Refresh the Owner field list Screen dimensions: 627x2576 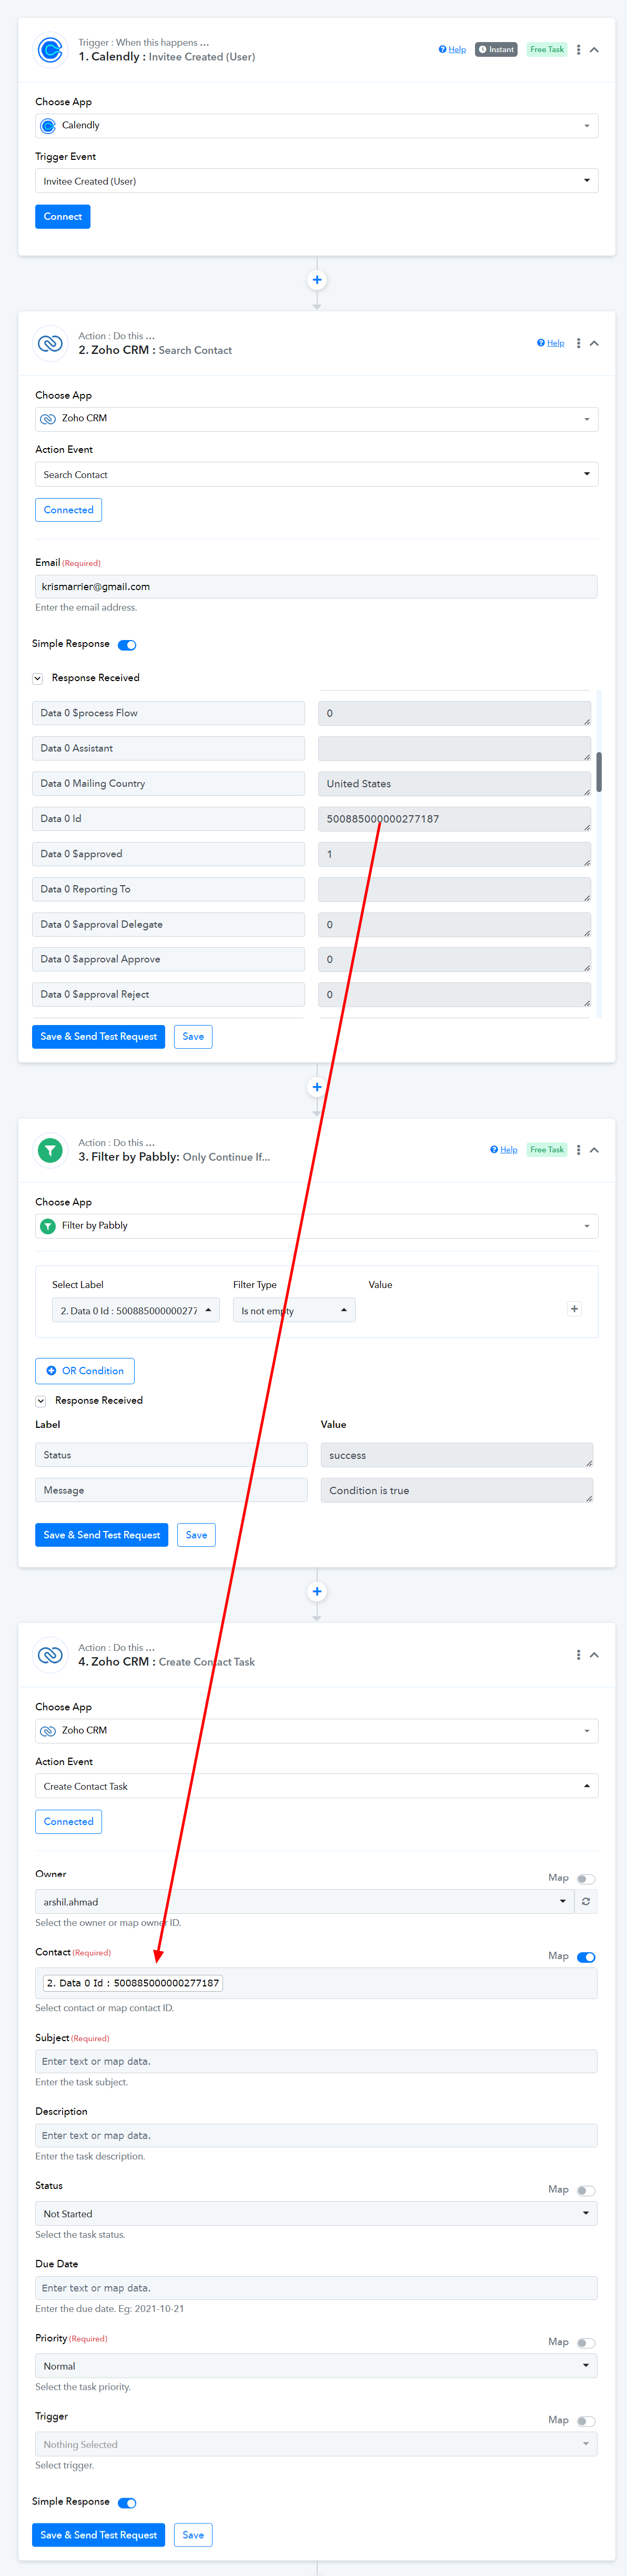(x=586, y=1902)
